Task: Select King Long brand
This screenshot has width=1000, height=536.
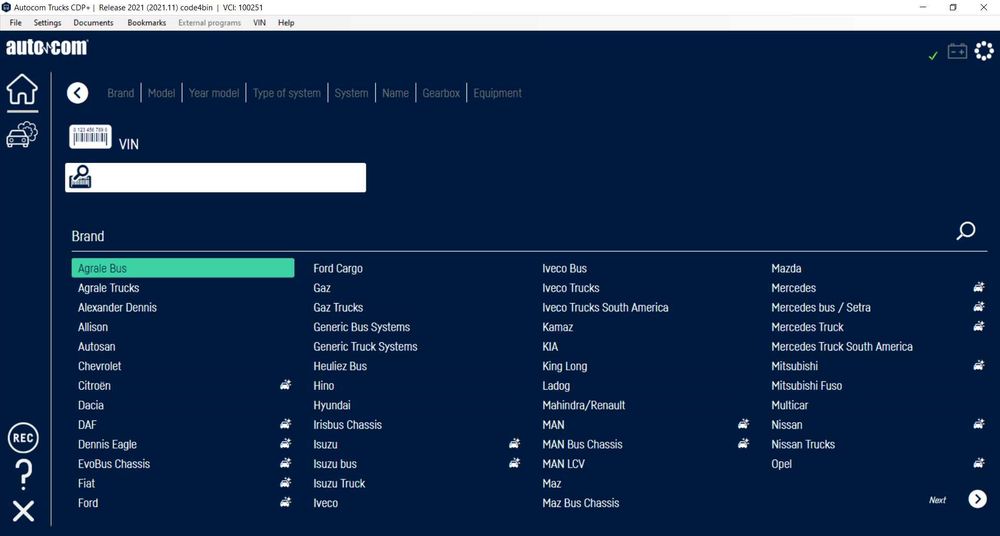Action: pos(564,366)
